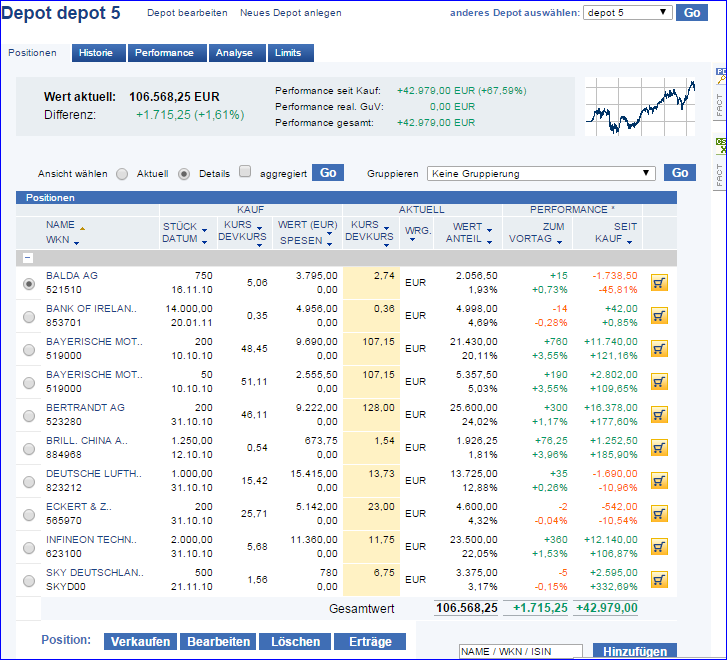Select the BERTRANDT AG position radio button
This screenshot has height=660, width=727.
(x=28, y=415)
